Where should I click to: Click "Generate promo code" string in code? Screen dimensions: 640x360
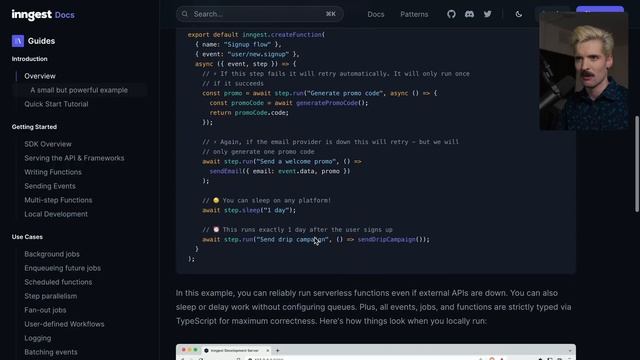[344, 93]
